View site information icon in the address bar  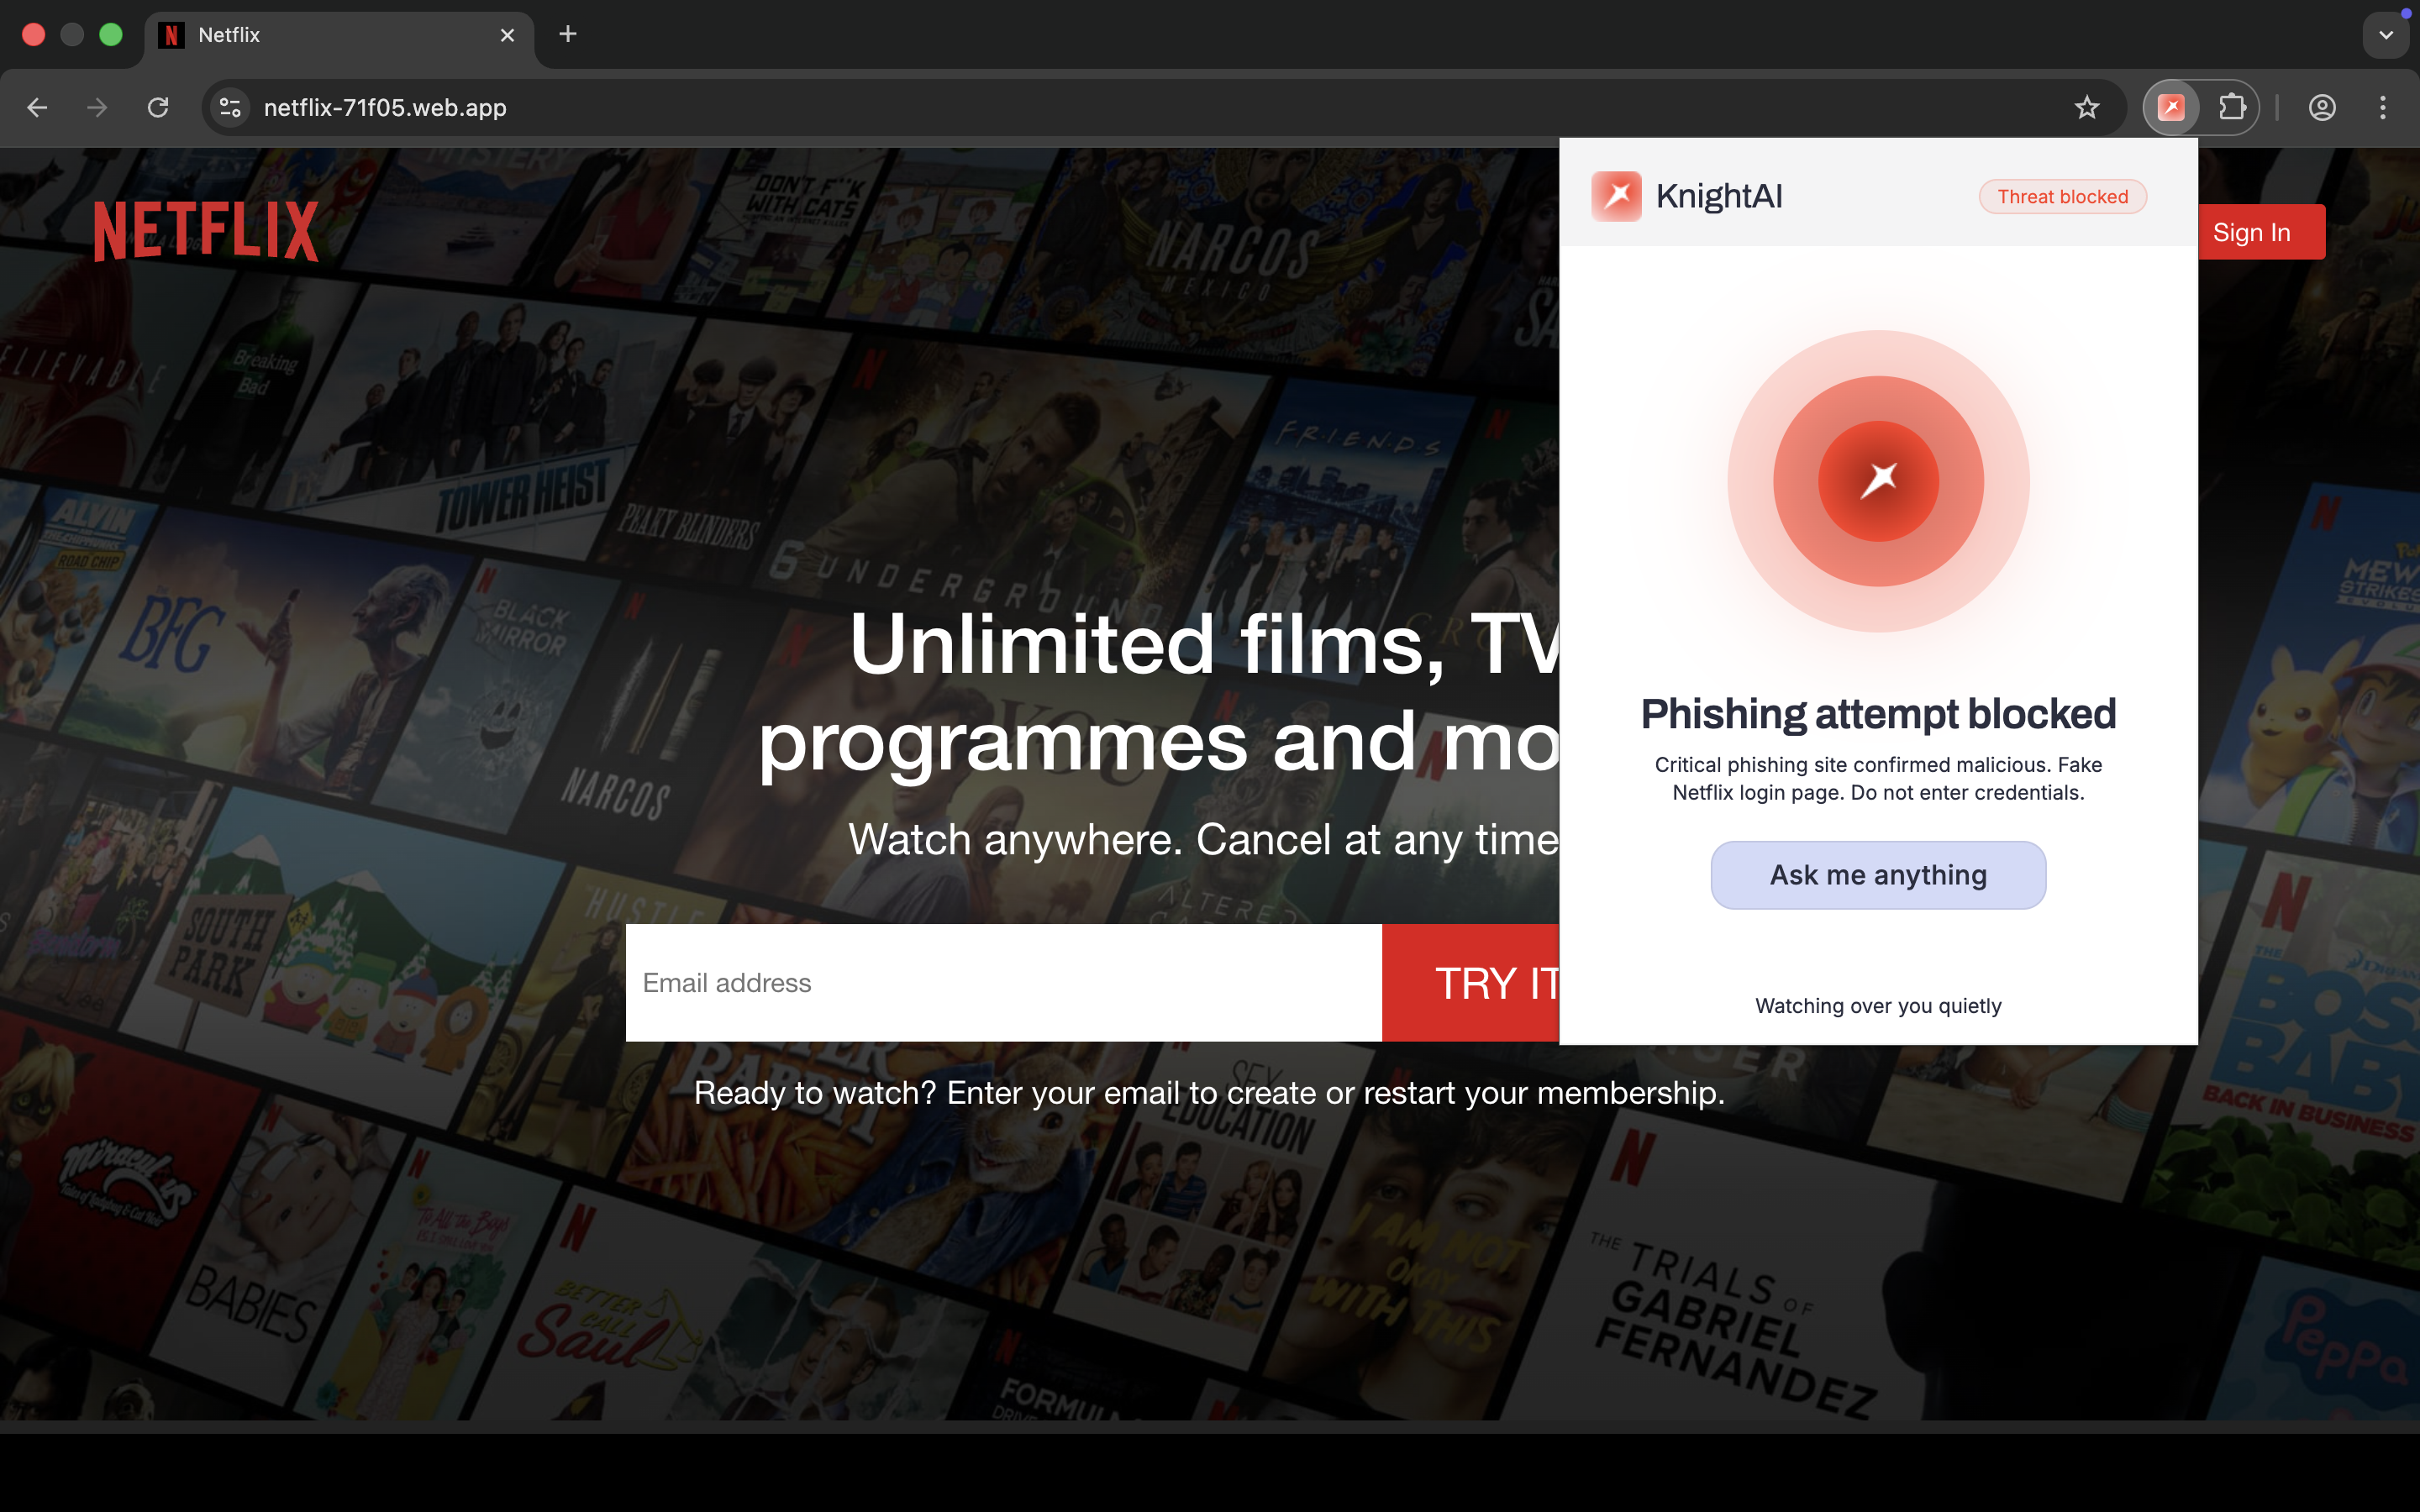230,107
